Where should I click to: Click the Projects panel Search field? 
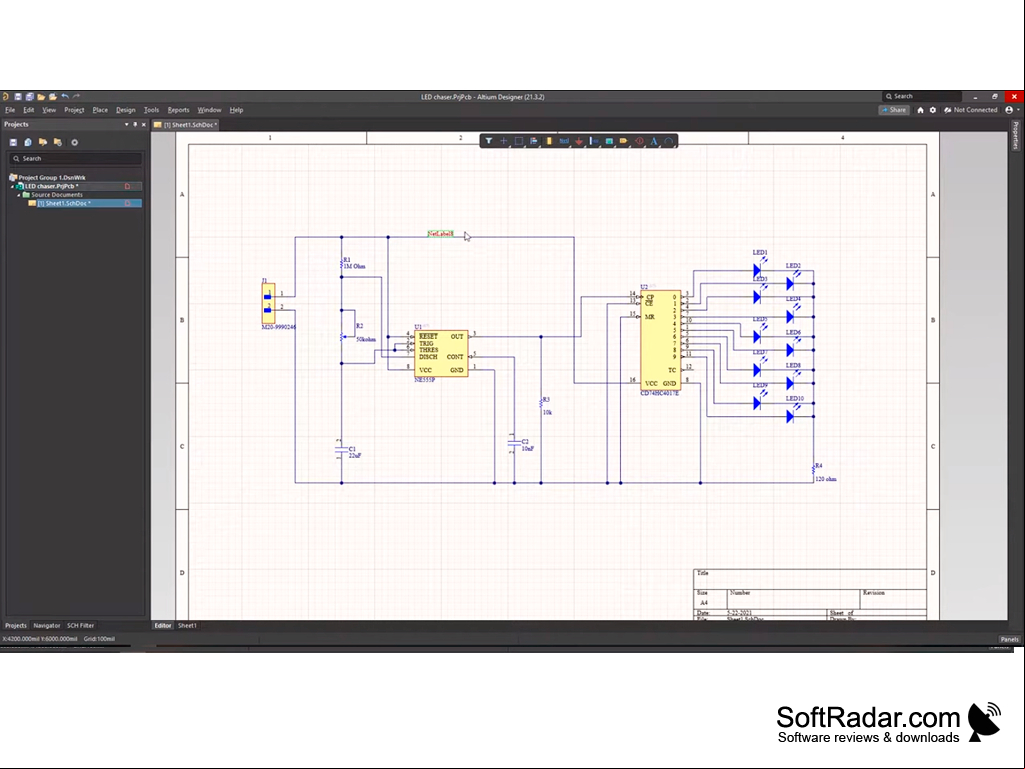coord(76,158)
